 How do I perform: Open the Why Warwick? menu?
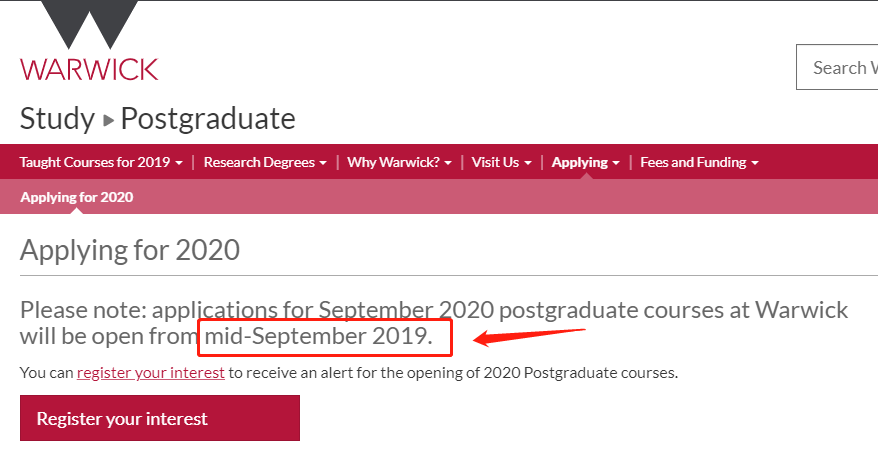(x=393, y=162)
